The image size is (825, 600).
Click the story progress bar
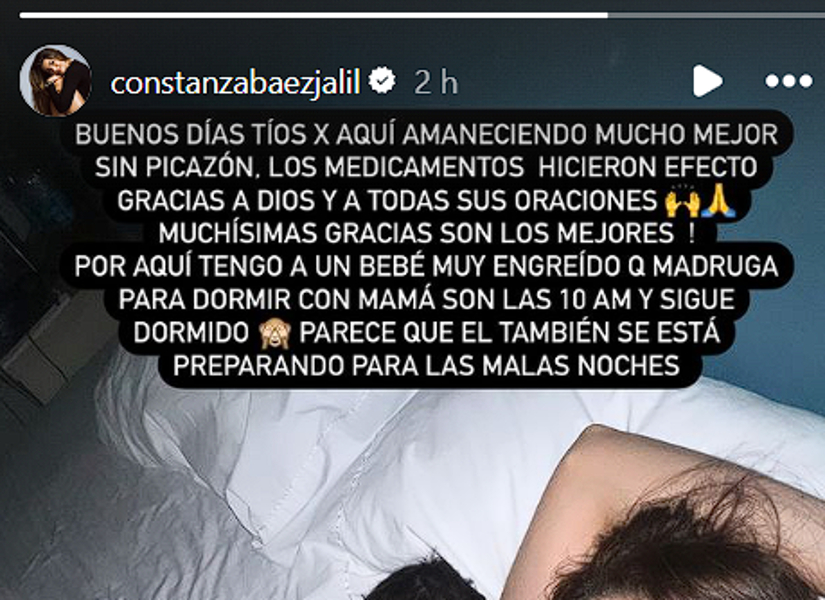point(422,15)
